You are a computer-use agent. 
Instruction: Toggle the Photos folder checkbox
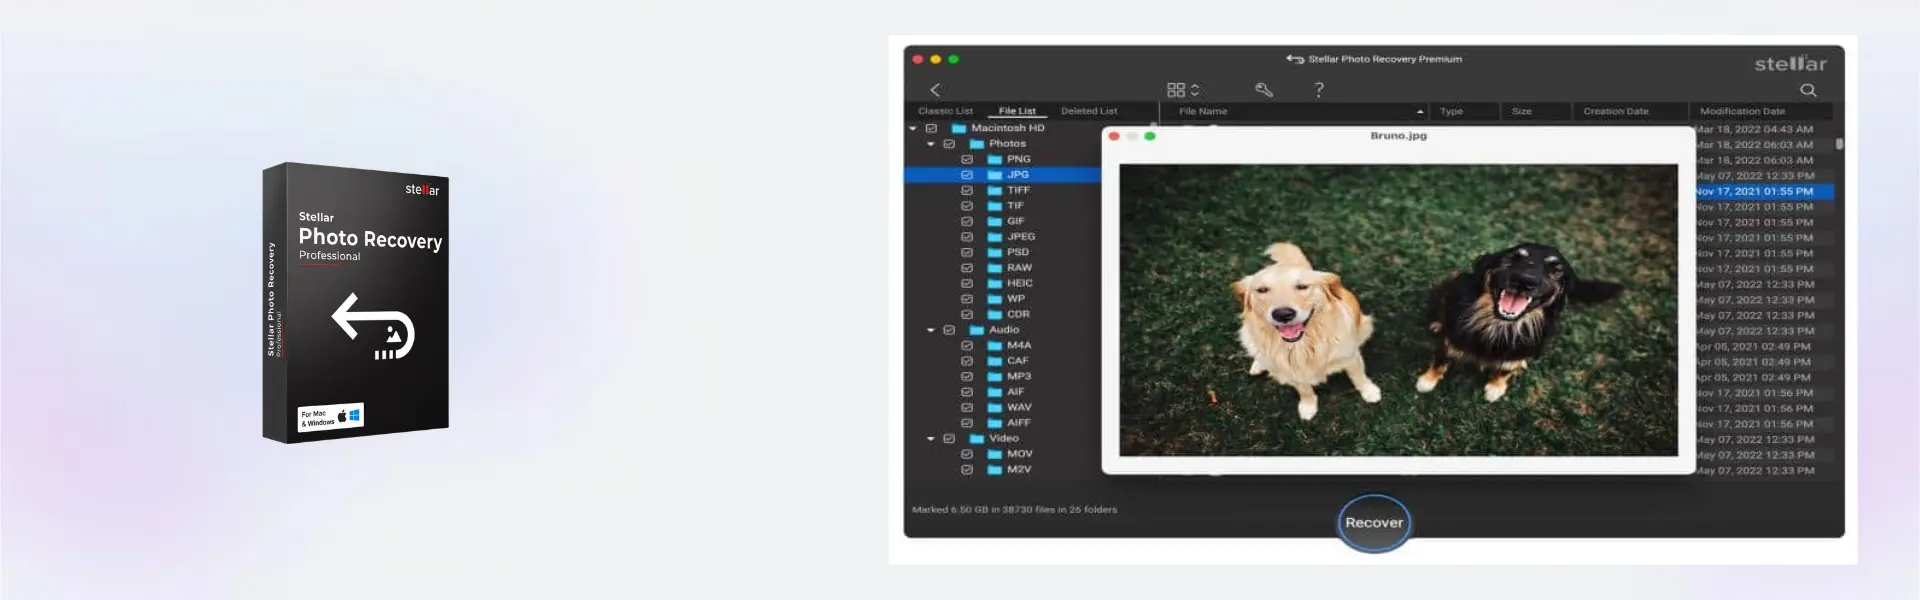(949, 144)
